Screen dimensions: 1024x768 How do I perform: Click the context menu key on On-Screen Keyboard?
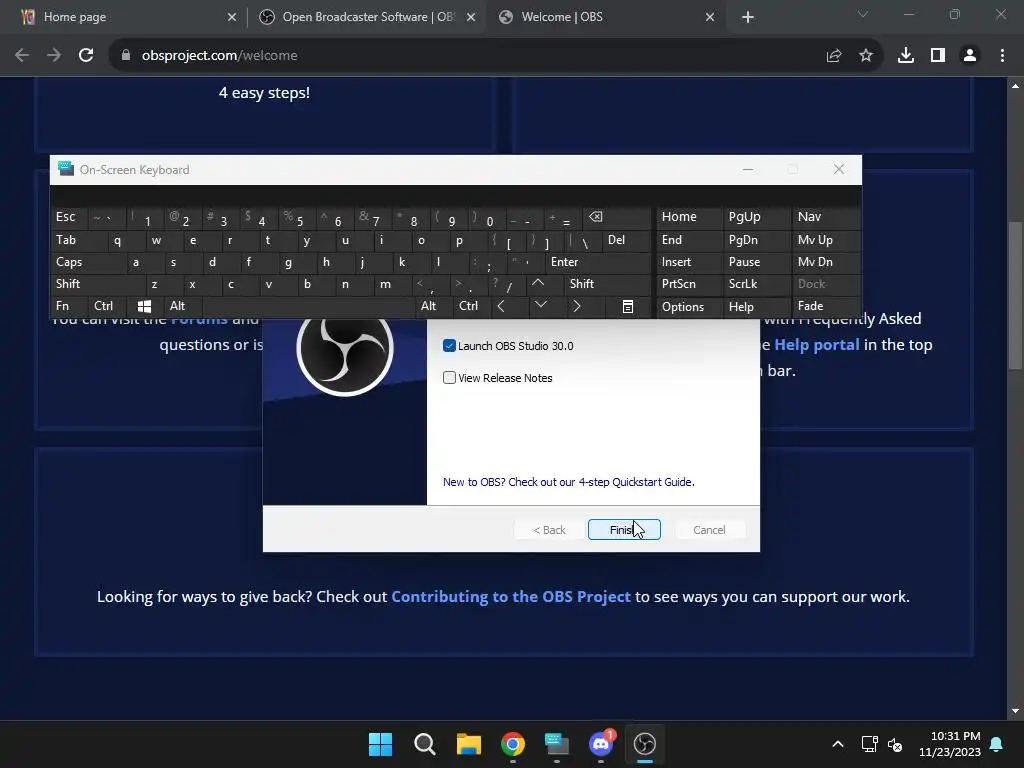[x=628, y=306]
